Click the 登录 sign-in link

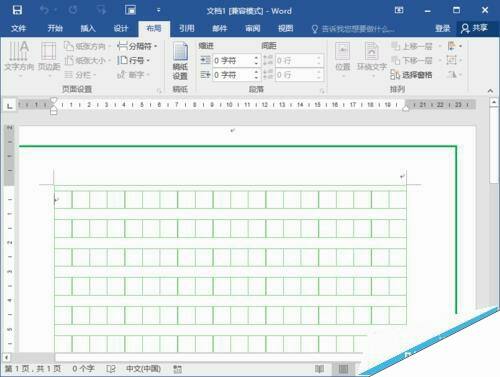[x=443, y=28]
